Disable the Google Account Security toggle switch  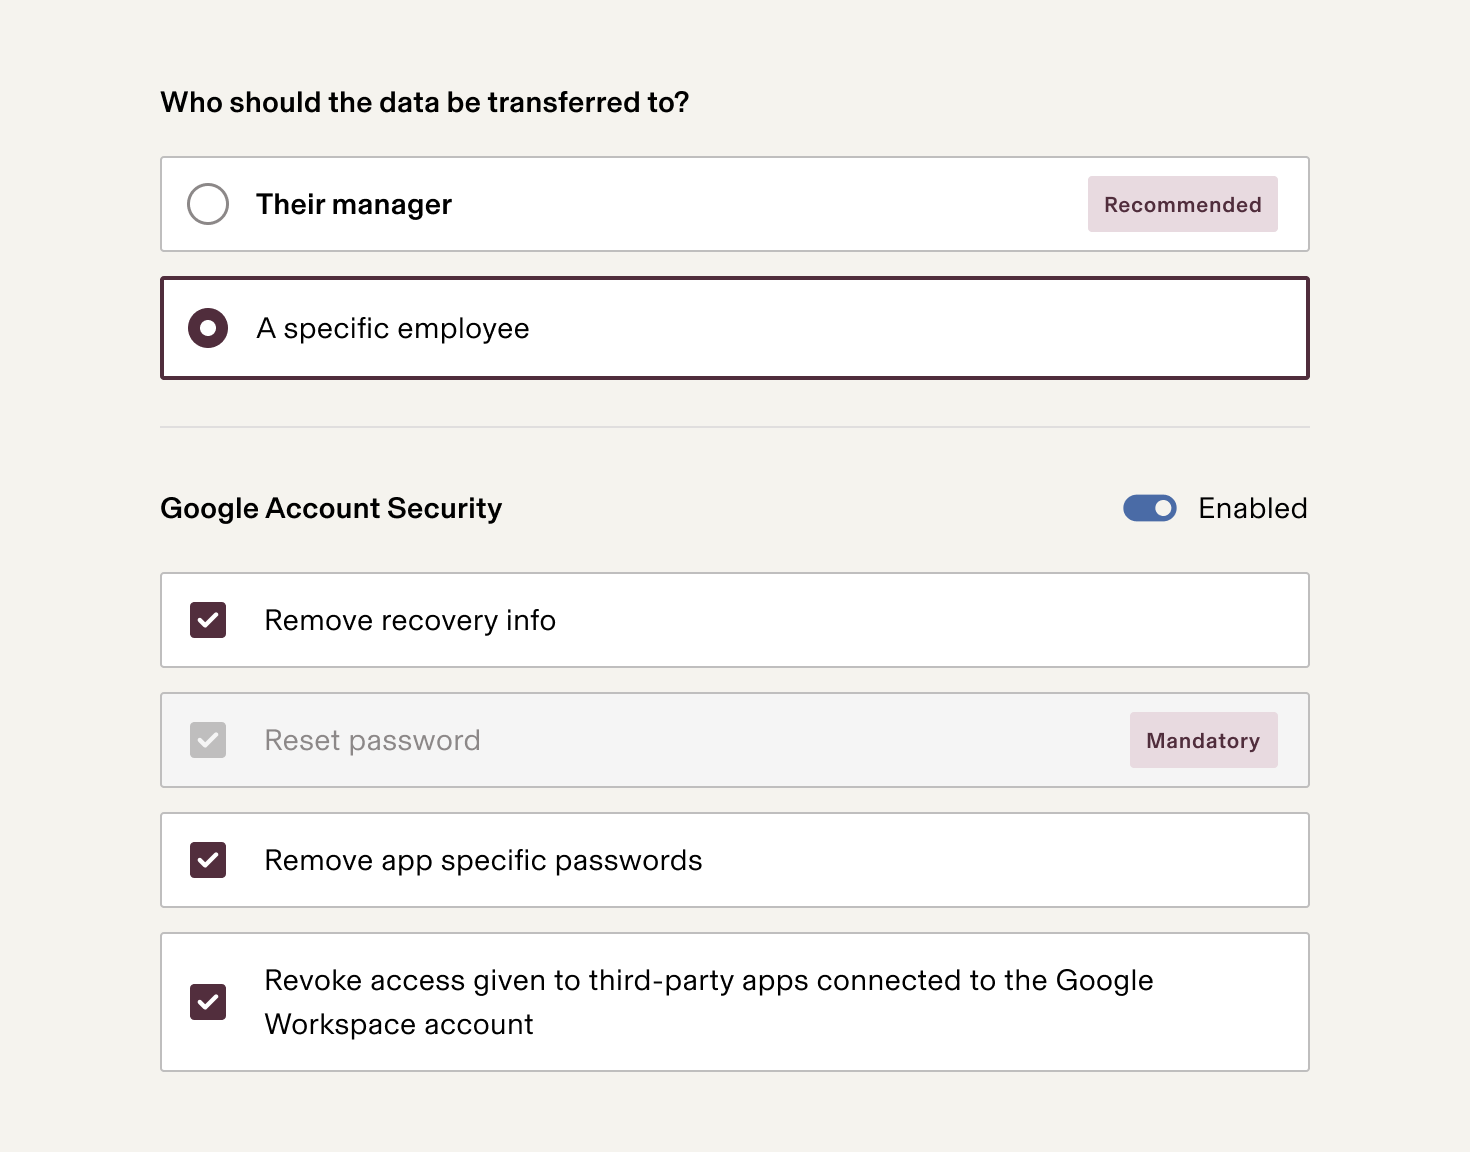click(1149, 508)
